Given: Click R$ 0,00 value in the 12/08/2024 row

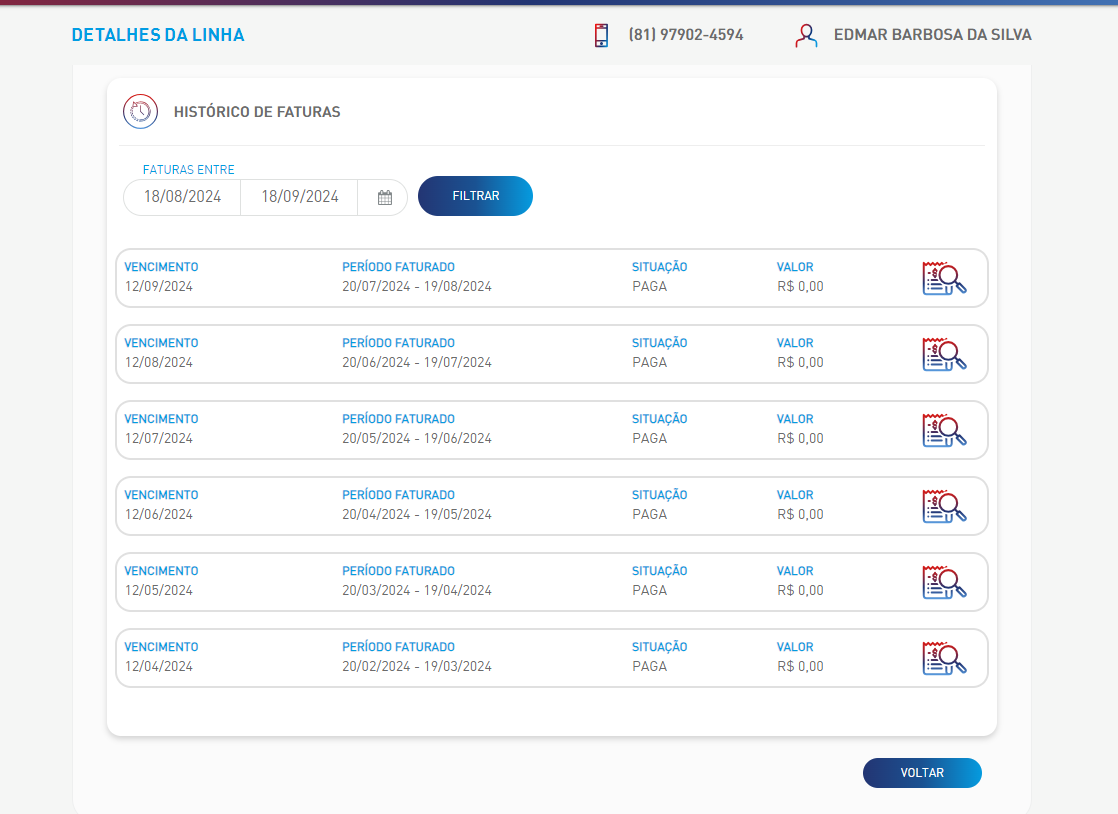Looking at the screenshot, I should pos(800,363).
